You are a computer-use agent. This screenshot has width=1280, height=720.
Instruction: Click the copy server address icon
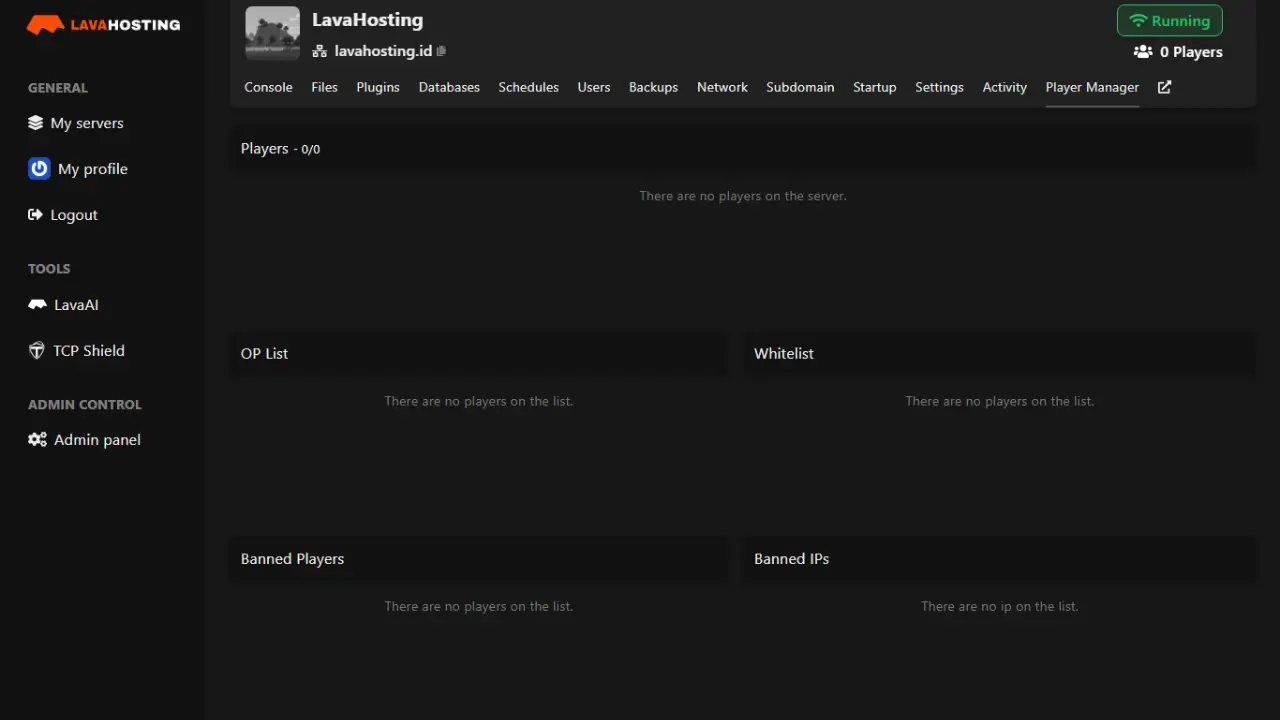point(440,51)
